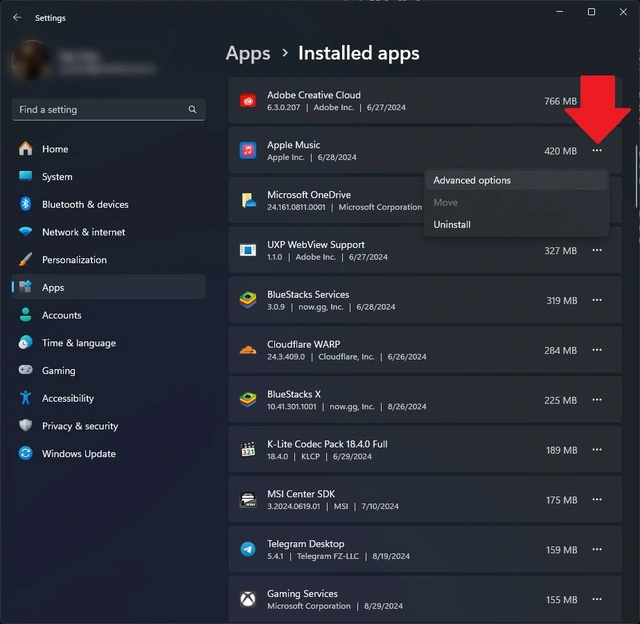Select the K-Lite Codec Pack entry
640x624 pixels.
click(x=425, y=450)
